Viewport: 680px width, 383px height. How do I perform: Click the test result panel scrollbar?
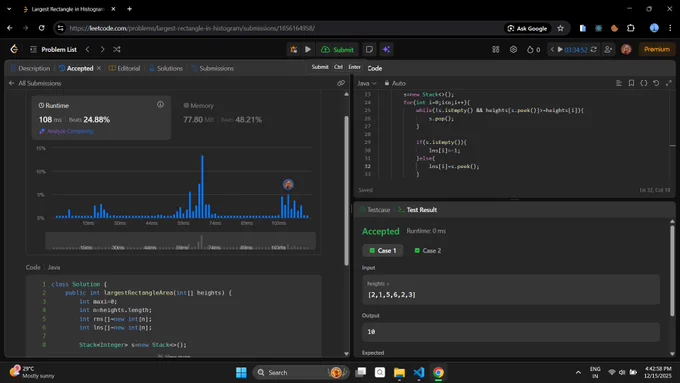(x=672, y=271)
